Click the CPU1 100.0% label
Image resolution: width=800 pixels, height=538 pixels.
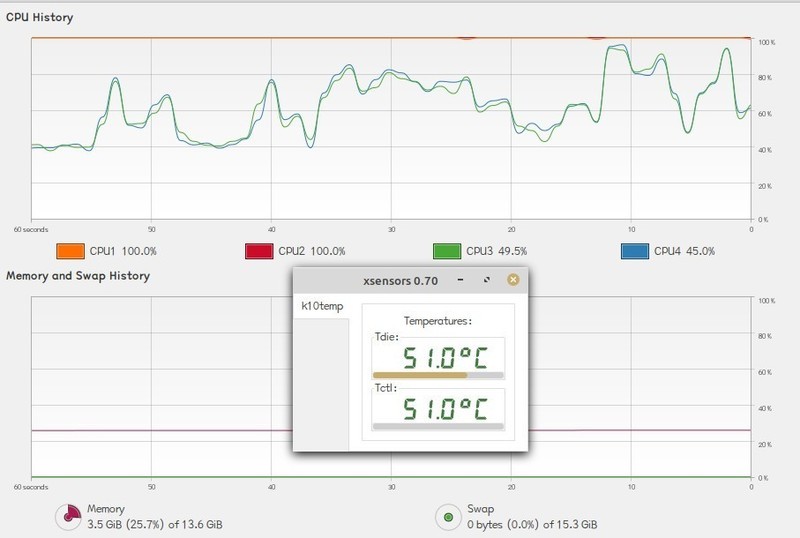tap(123, 251)
